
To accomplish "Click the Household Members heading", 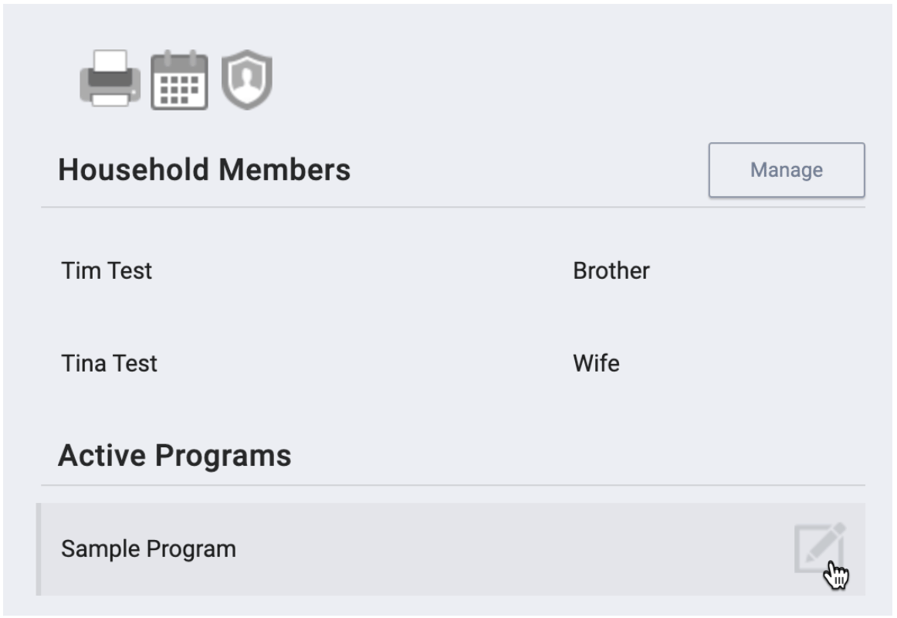I will point(204,170).
